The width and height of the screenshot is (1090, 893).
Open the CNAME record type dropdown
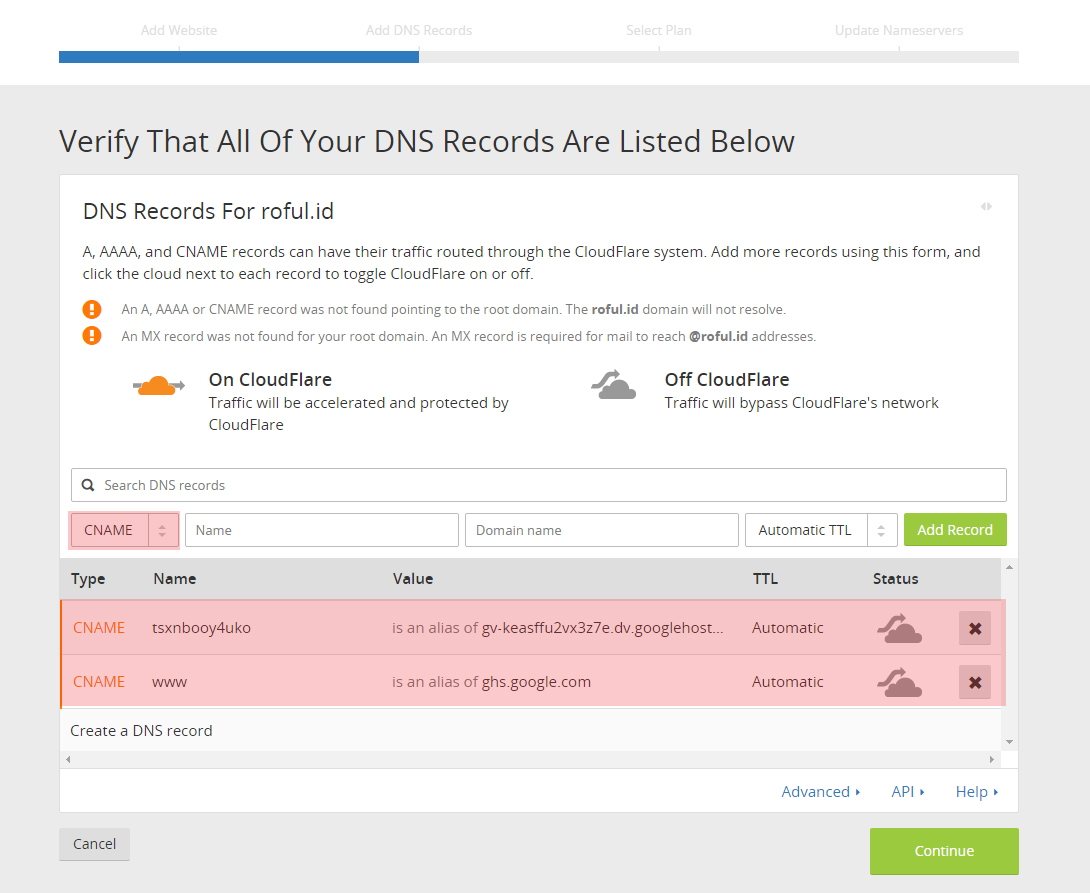pyautogui.click(x=124, y=530)
